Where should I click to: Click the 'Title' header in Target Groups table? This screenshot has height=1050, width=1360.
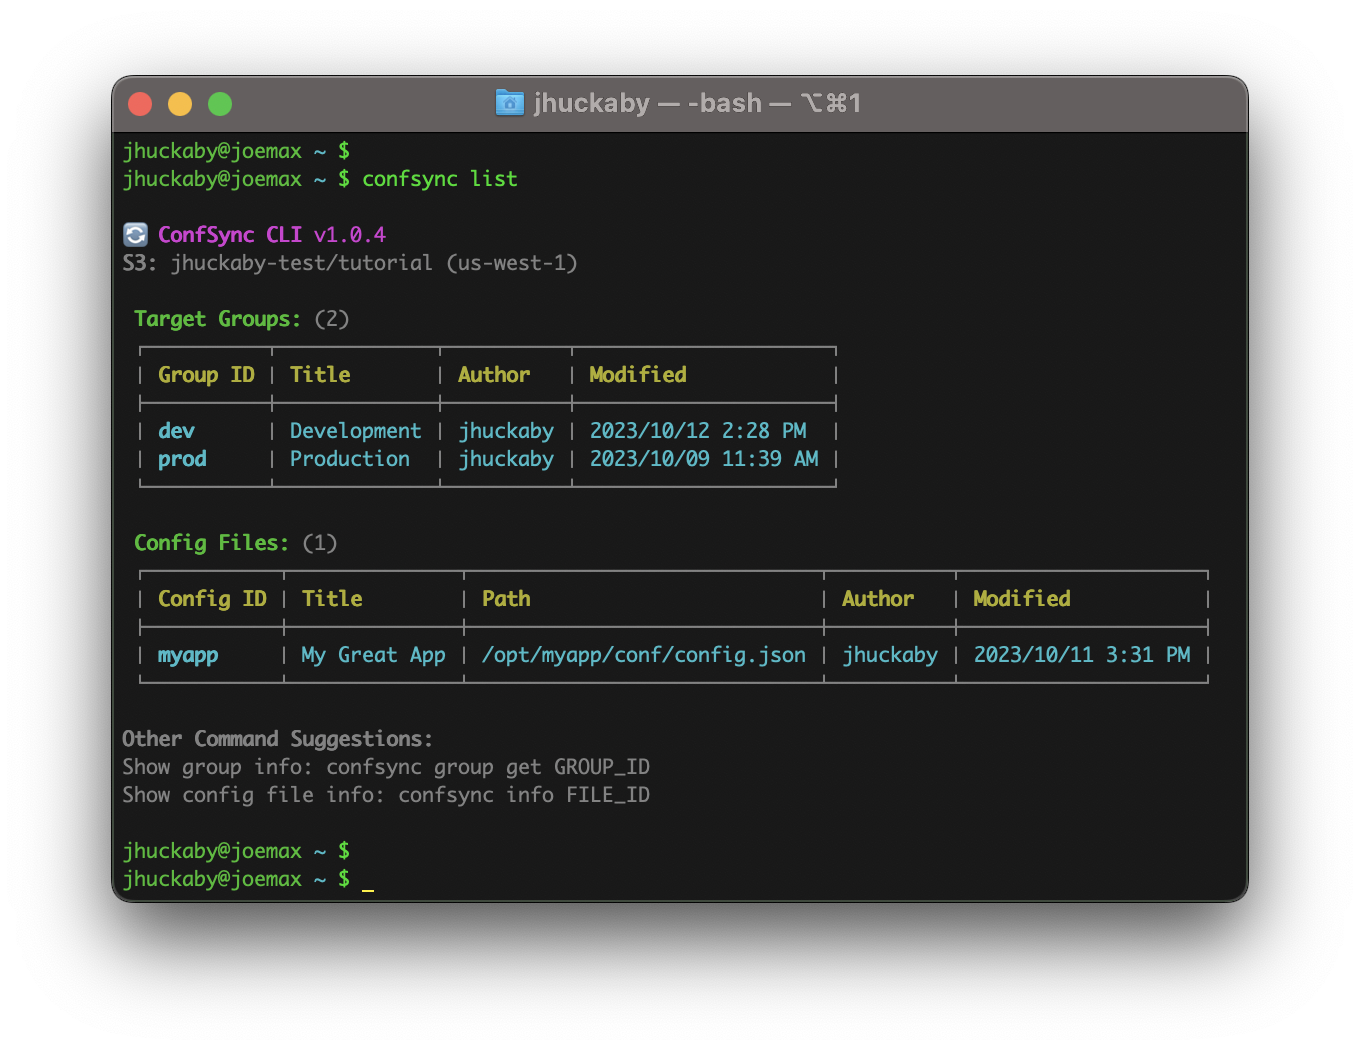click(x=320, y=375)
